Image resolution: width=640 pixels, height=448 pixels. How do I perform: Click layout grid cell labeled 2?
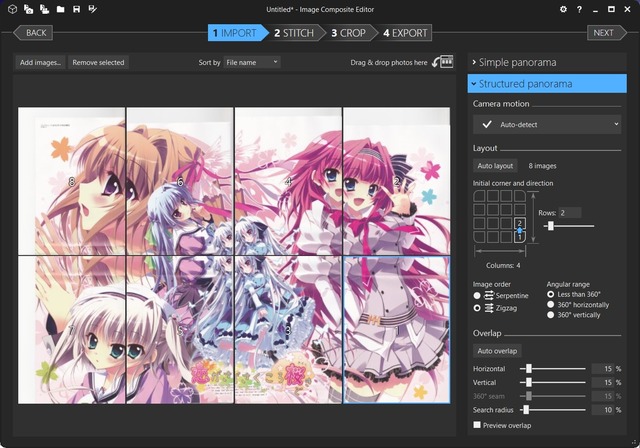(520, 223)
